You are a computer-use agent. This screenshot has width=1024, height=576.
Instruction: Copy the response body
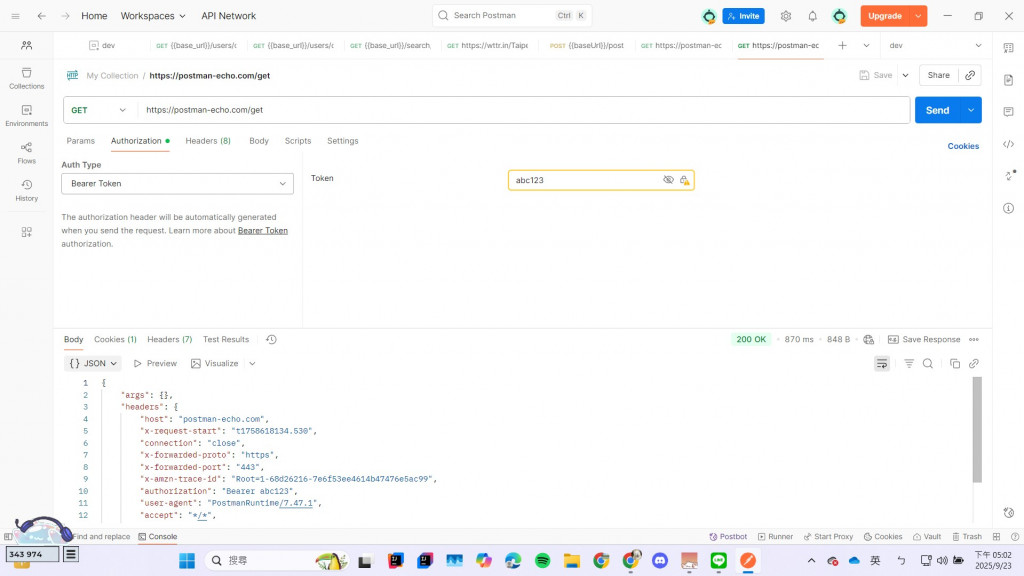(955, 364)
